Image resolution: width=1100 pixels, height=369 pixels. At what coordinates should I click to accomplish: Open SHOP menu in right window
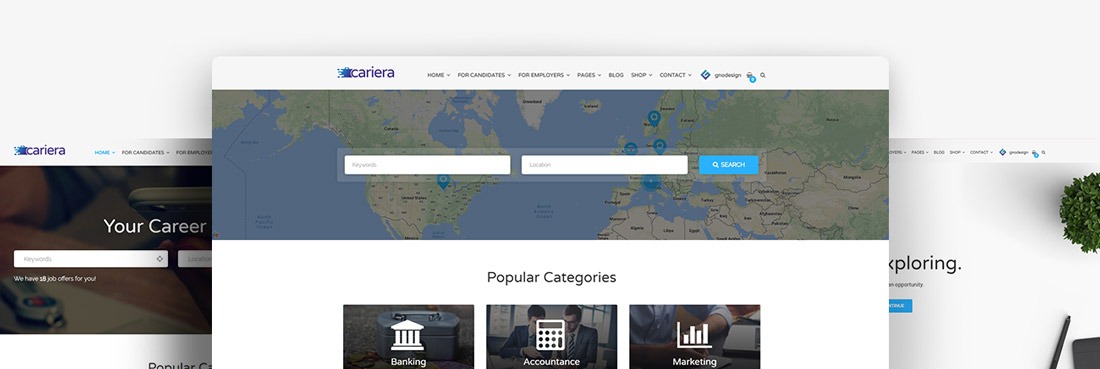[957, 152]
